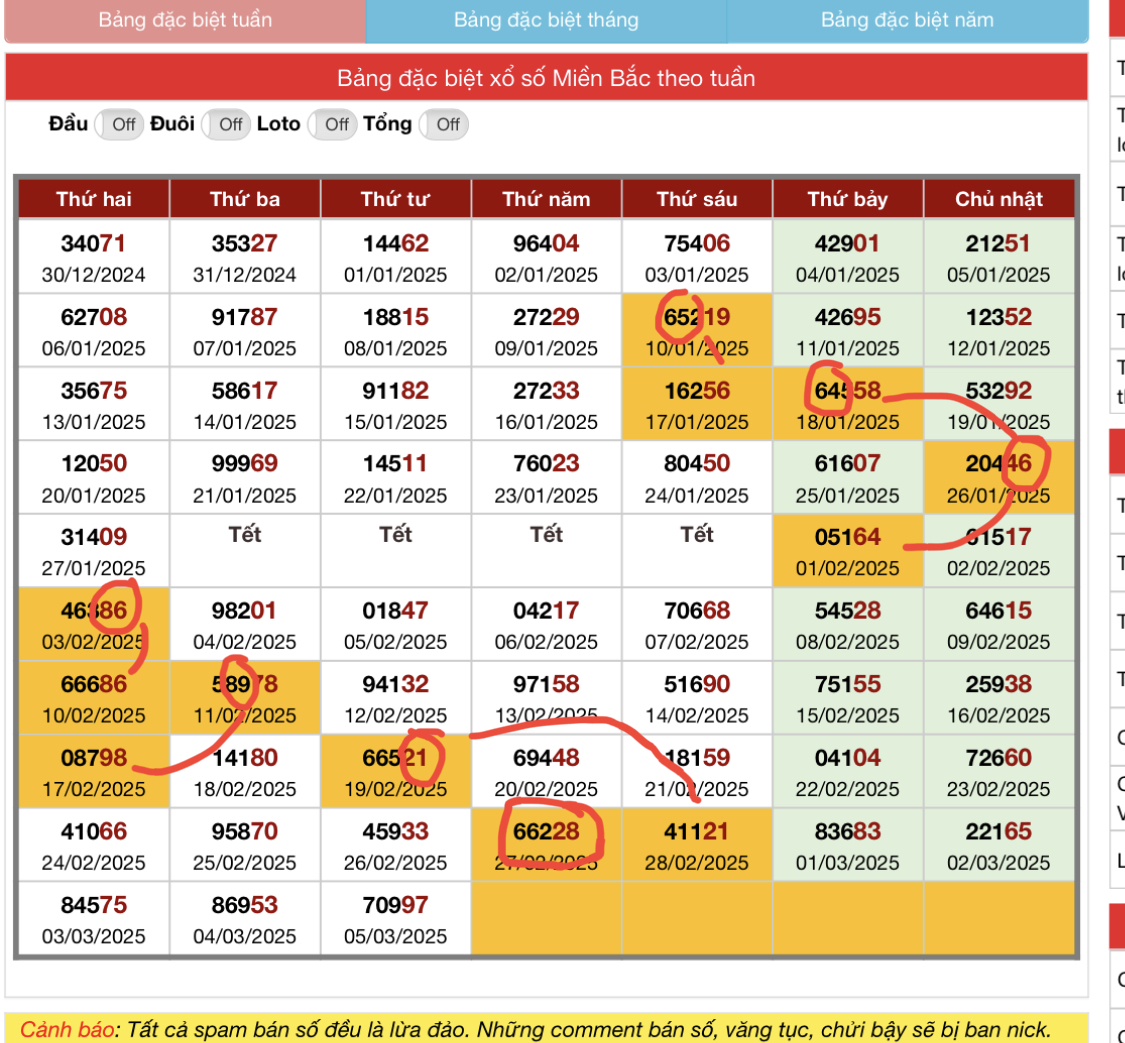The width and height of the screenshot is (1125, 1043).
Task: Switch to the Bảng đặc biệt tuần tab
Action: click(x=185, y=21)
